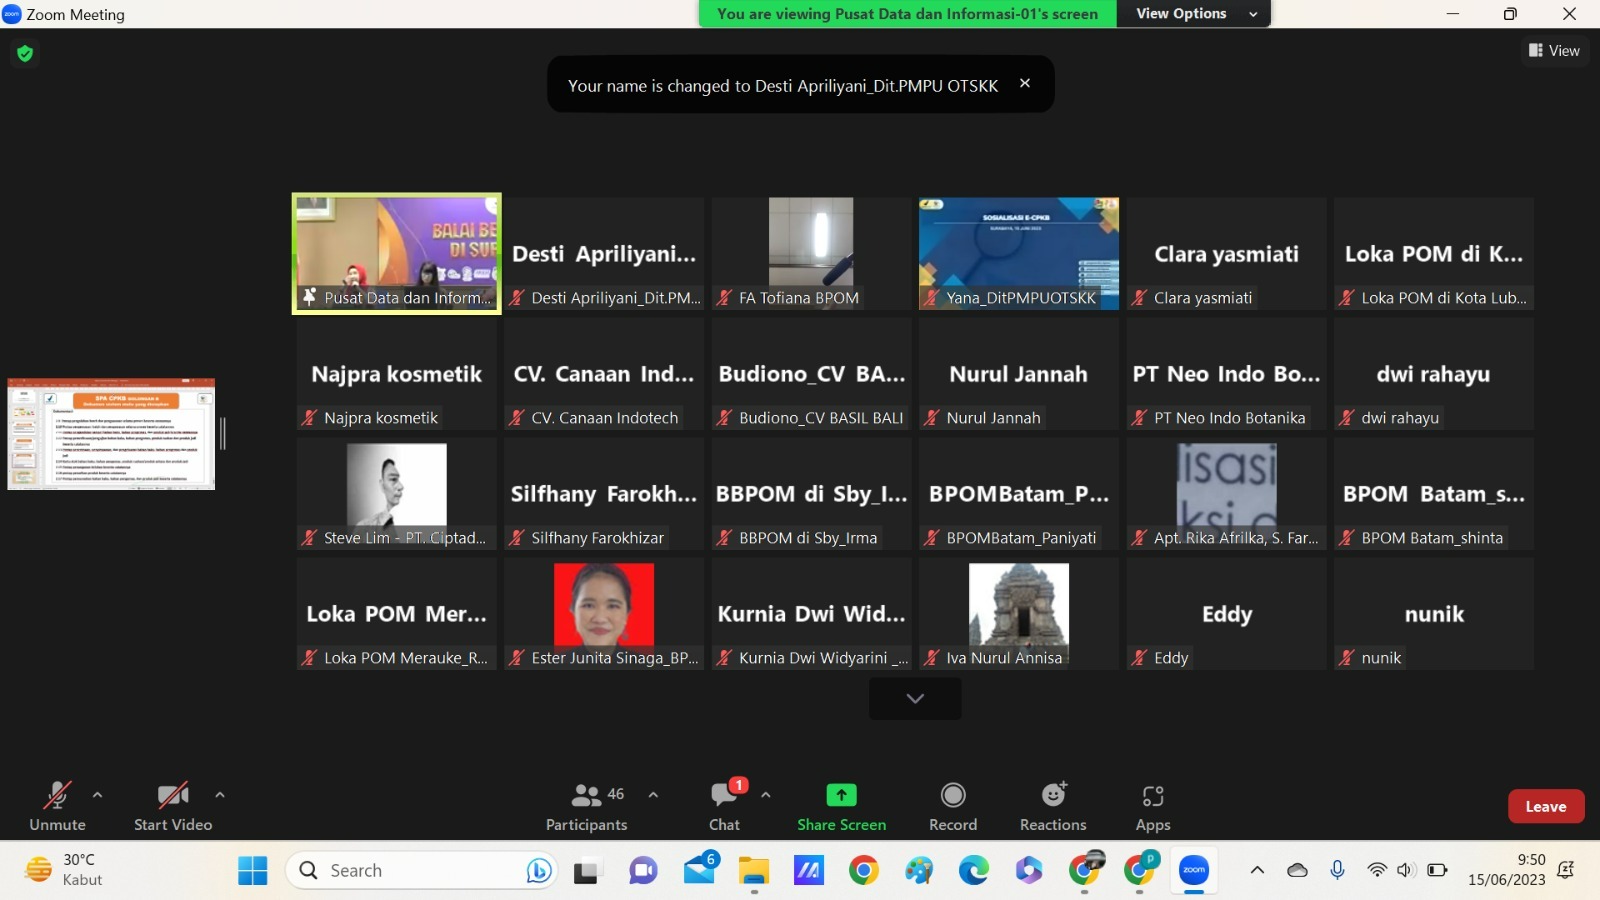This screenshot has height=900, width=1600.
Task: Show next page of participants with down chevron
Action: tap(915, 698)
